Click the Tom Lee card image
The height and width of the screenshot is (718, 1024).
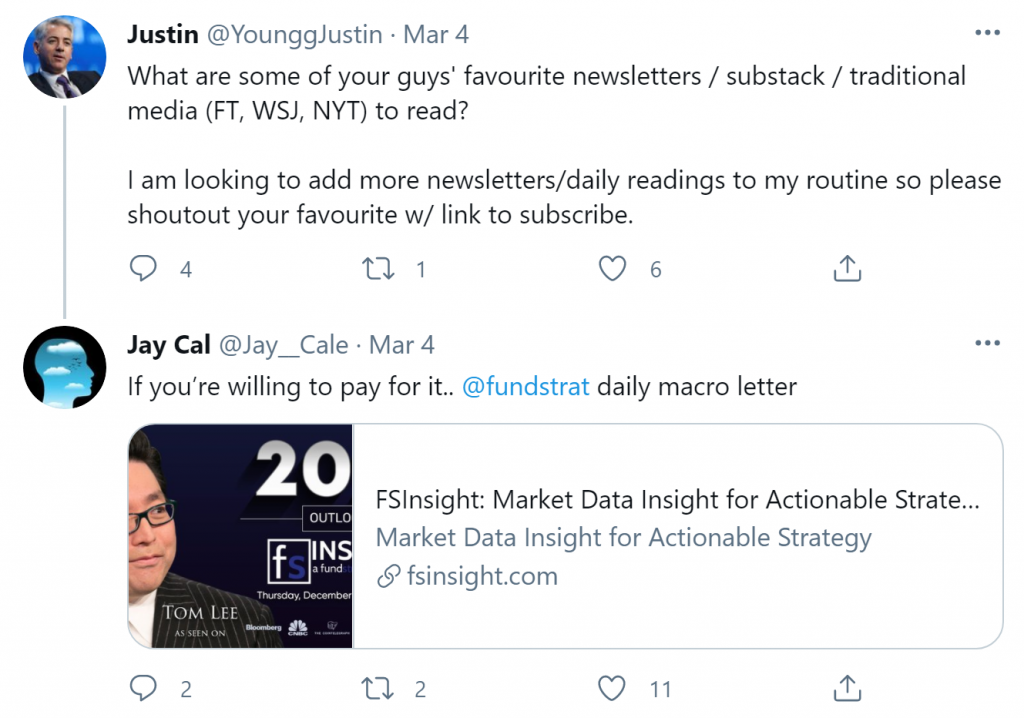click(x=240, y=537)
